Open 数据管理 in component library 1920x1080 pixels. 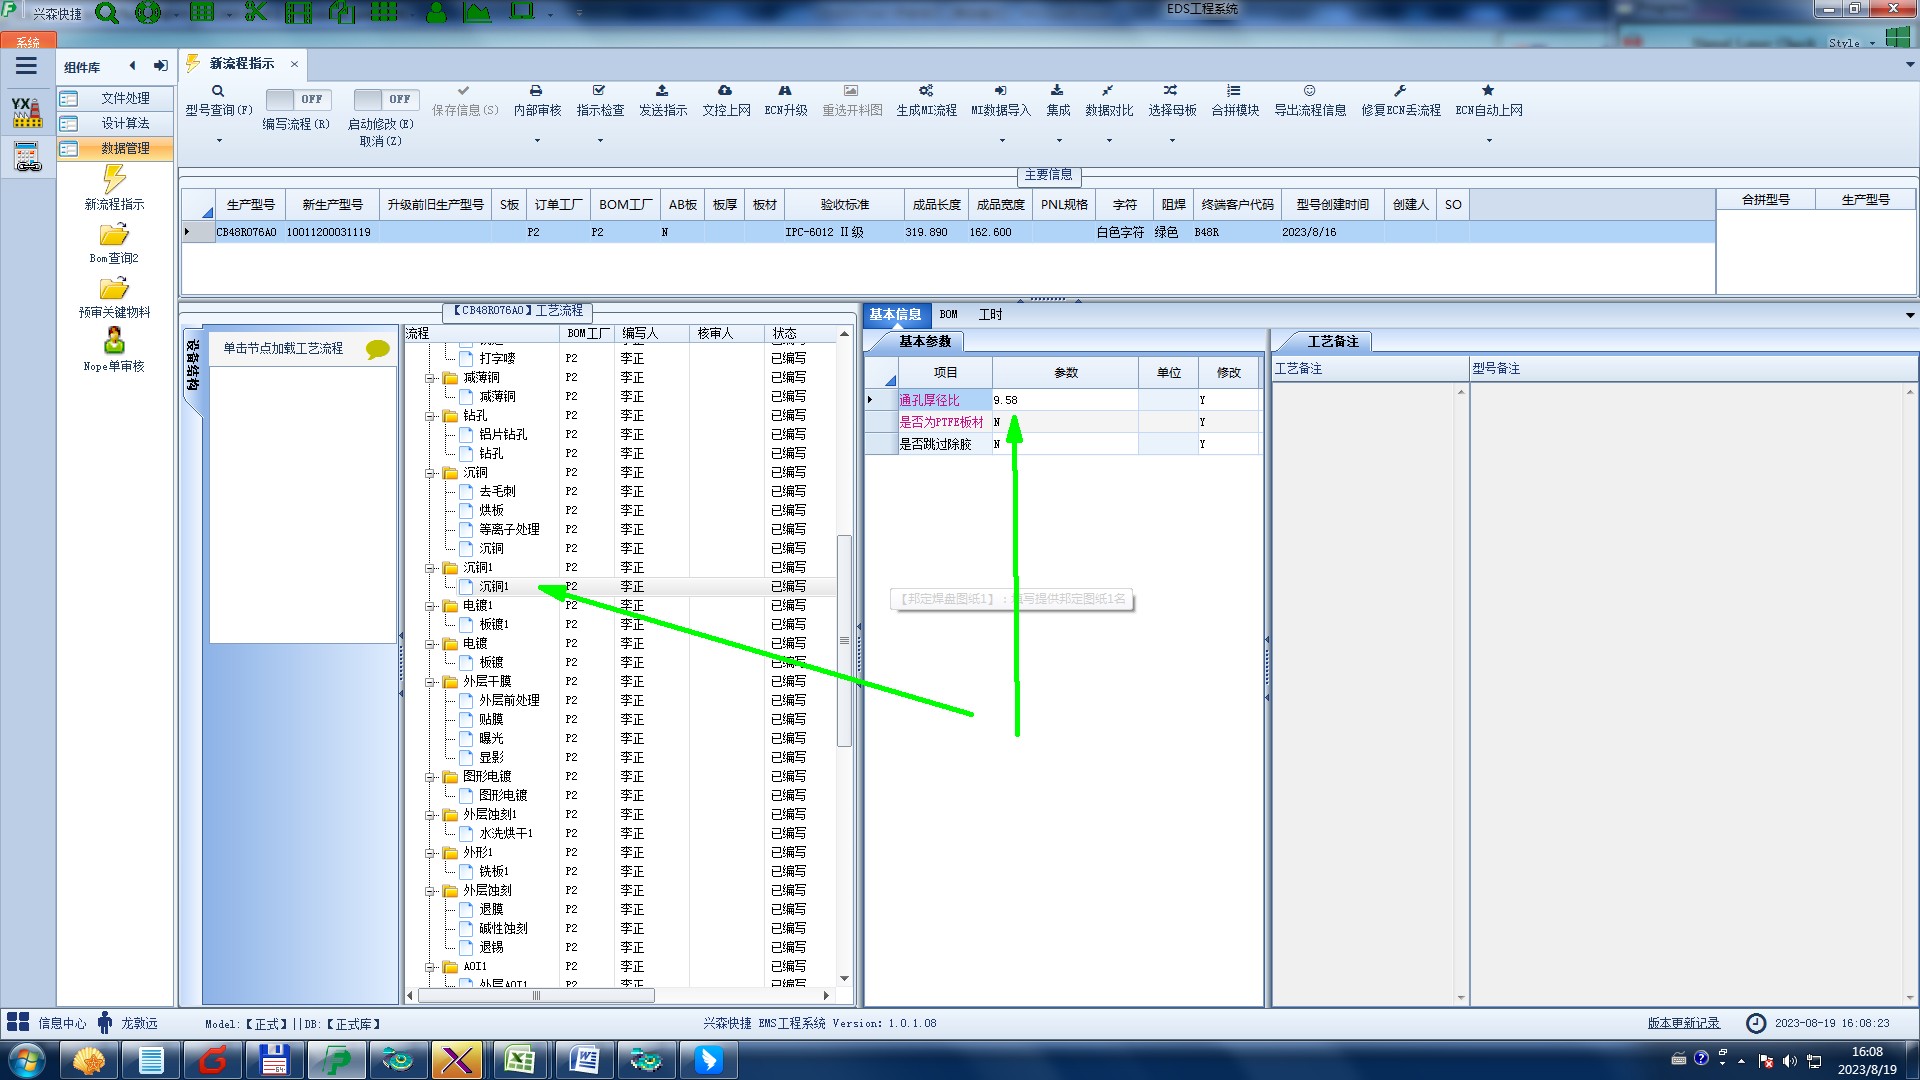114,148
